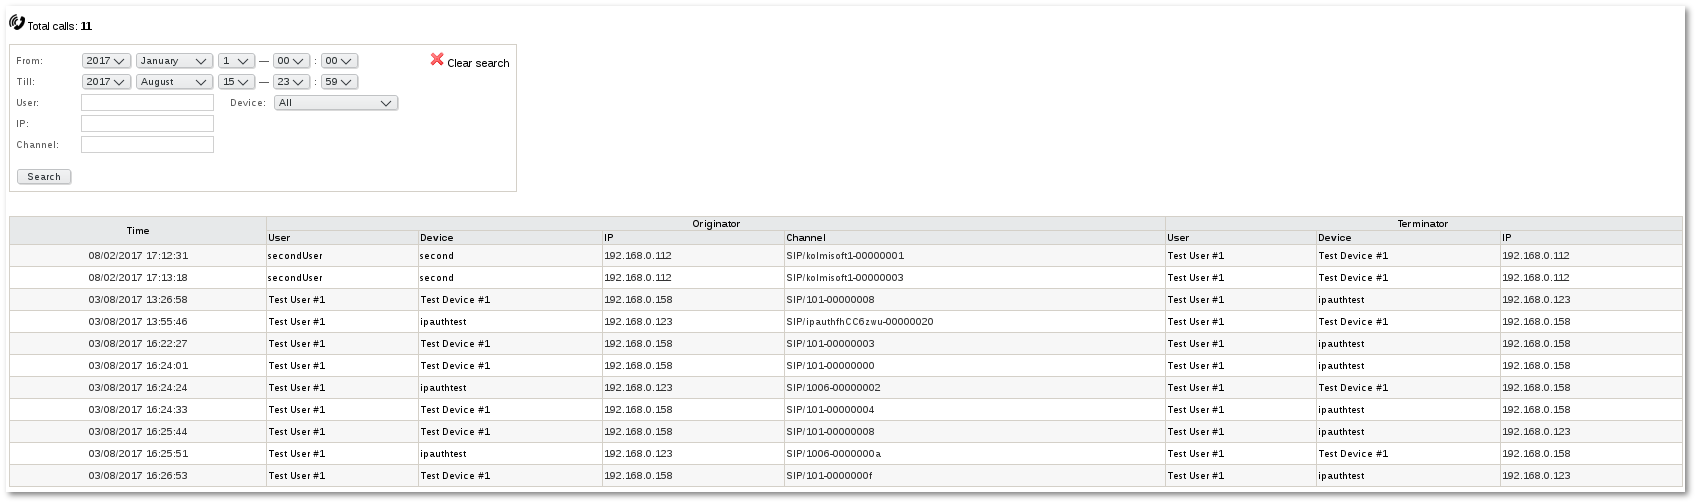Open the Till day dropdown showing 15
This screenshot has height=504, width=1697.
(x=236, y=82)
